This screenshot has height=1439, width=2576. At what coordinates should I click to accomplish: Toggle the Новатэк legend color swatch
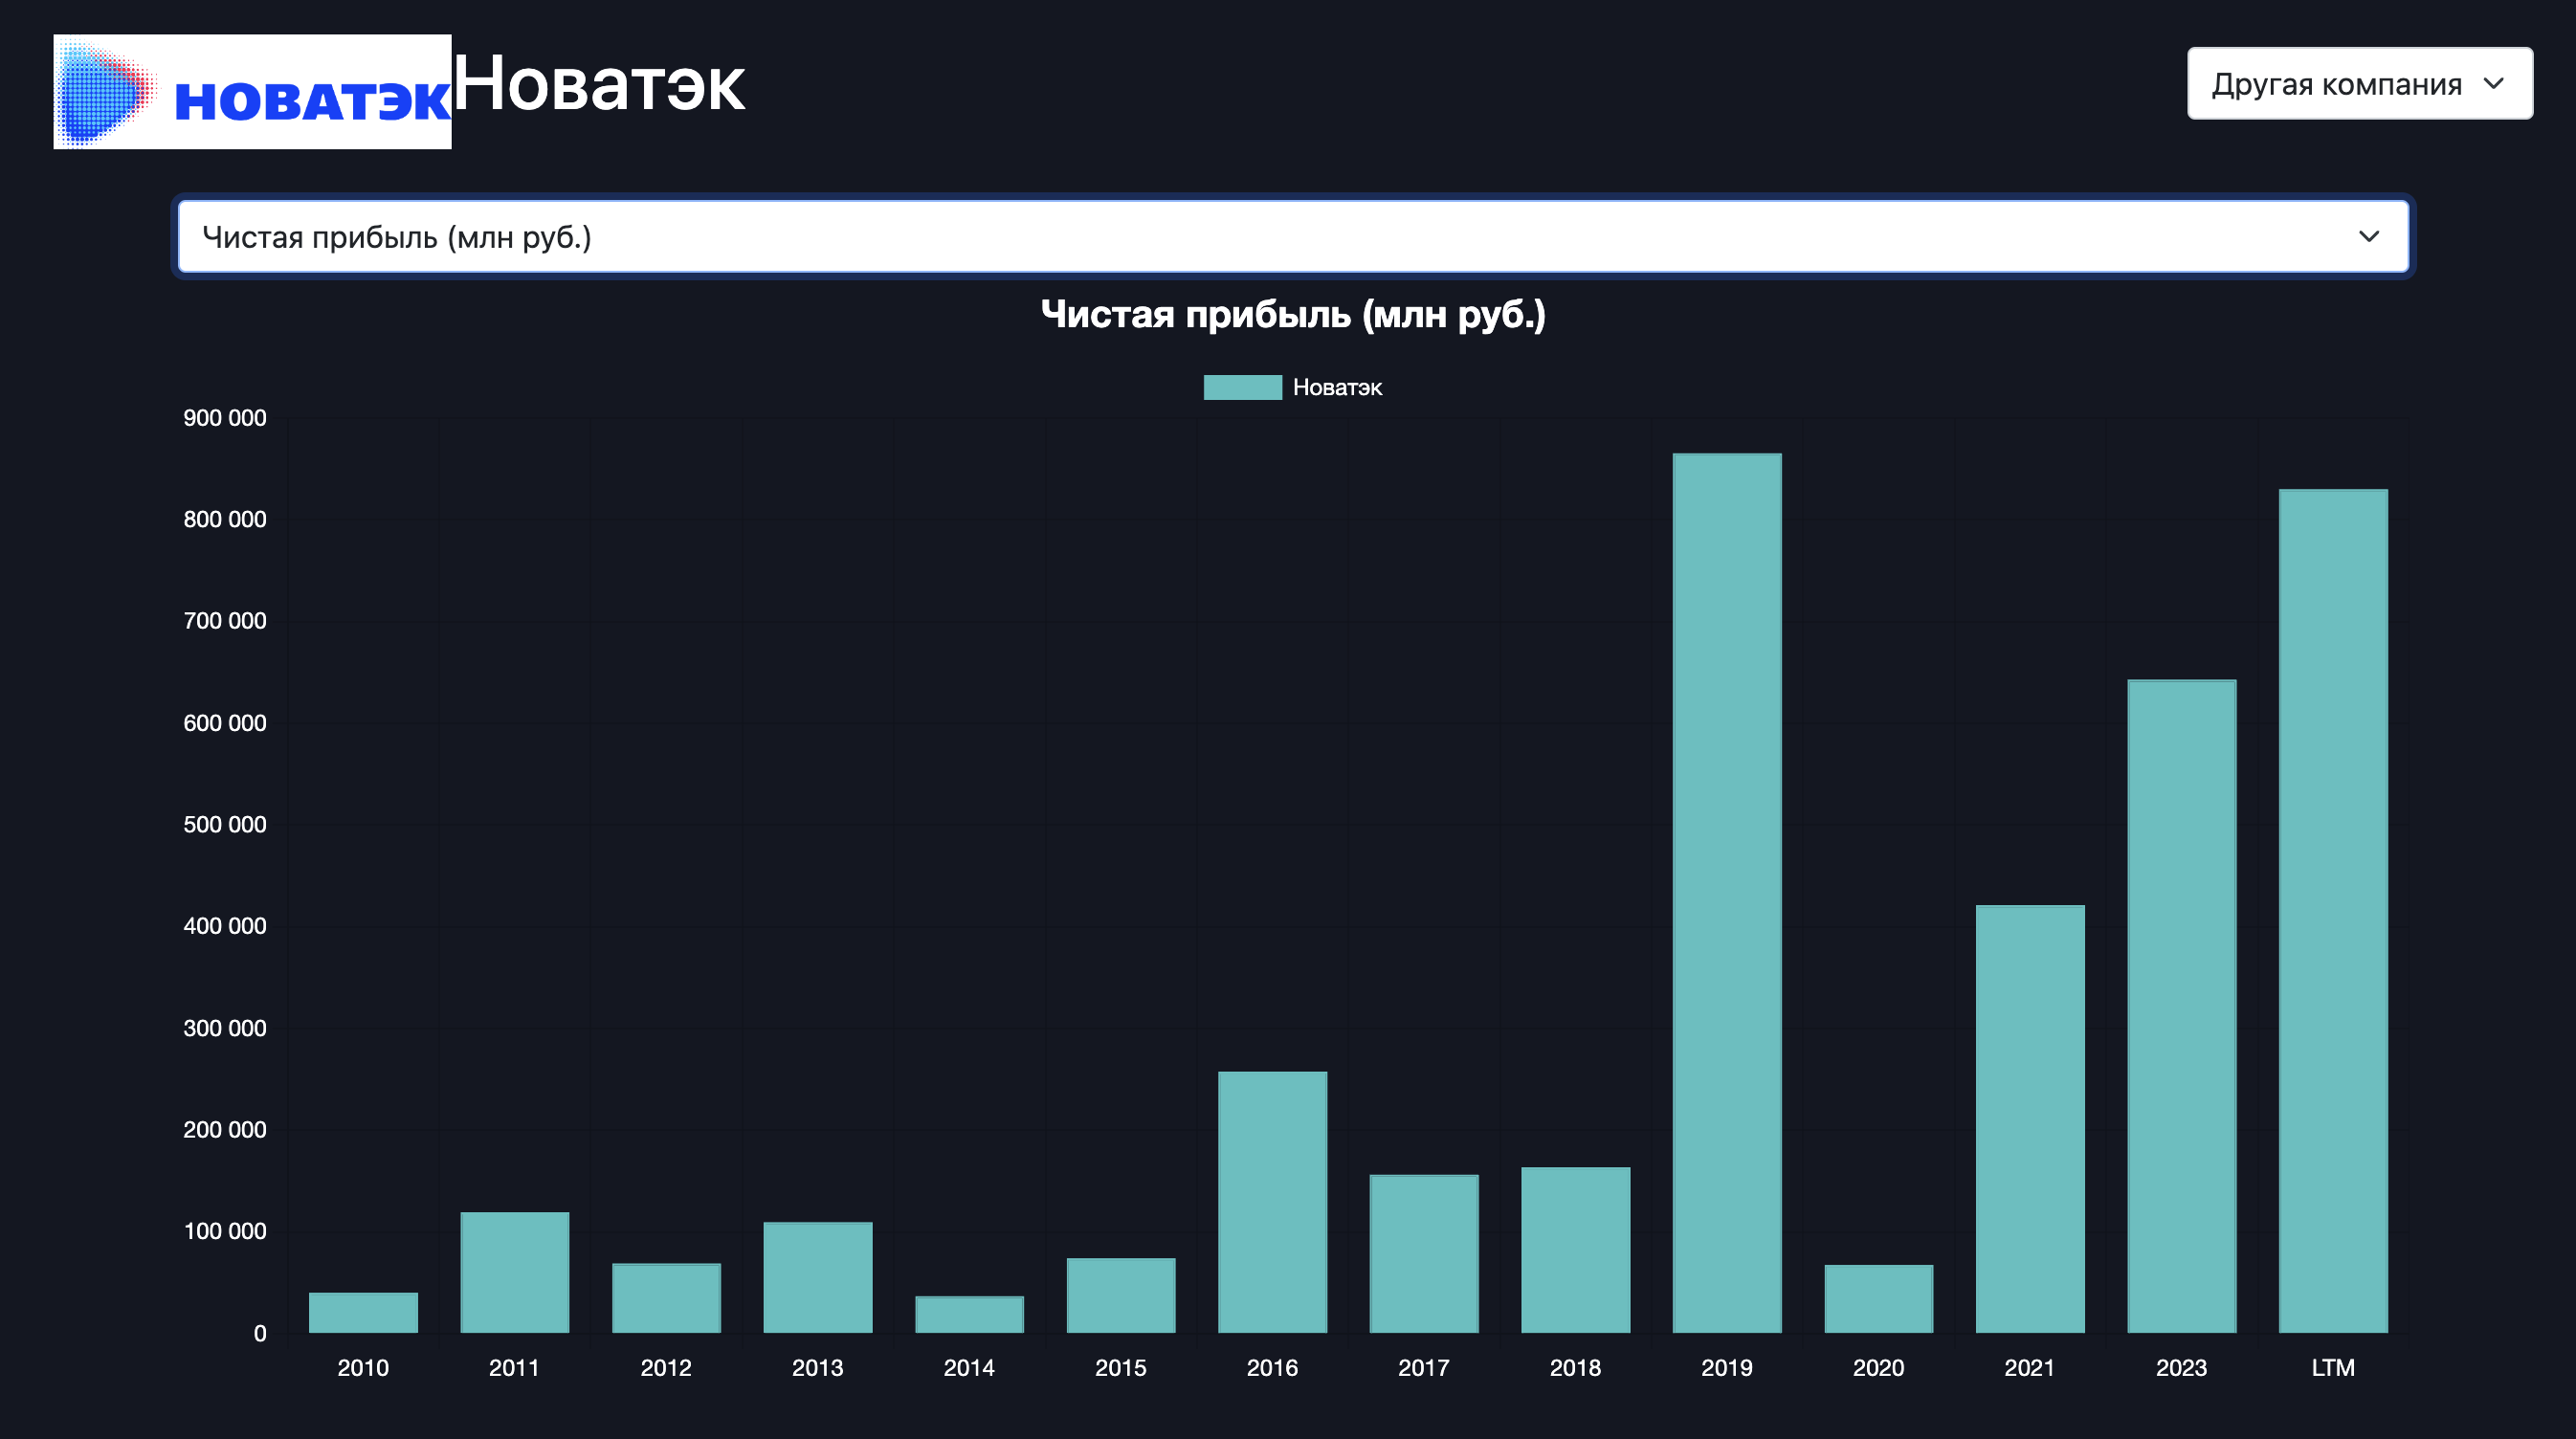click(x=1242, y=388)
